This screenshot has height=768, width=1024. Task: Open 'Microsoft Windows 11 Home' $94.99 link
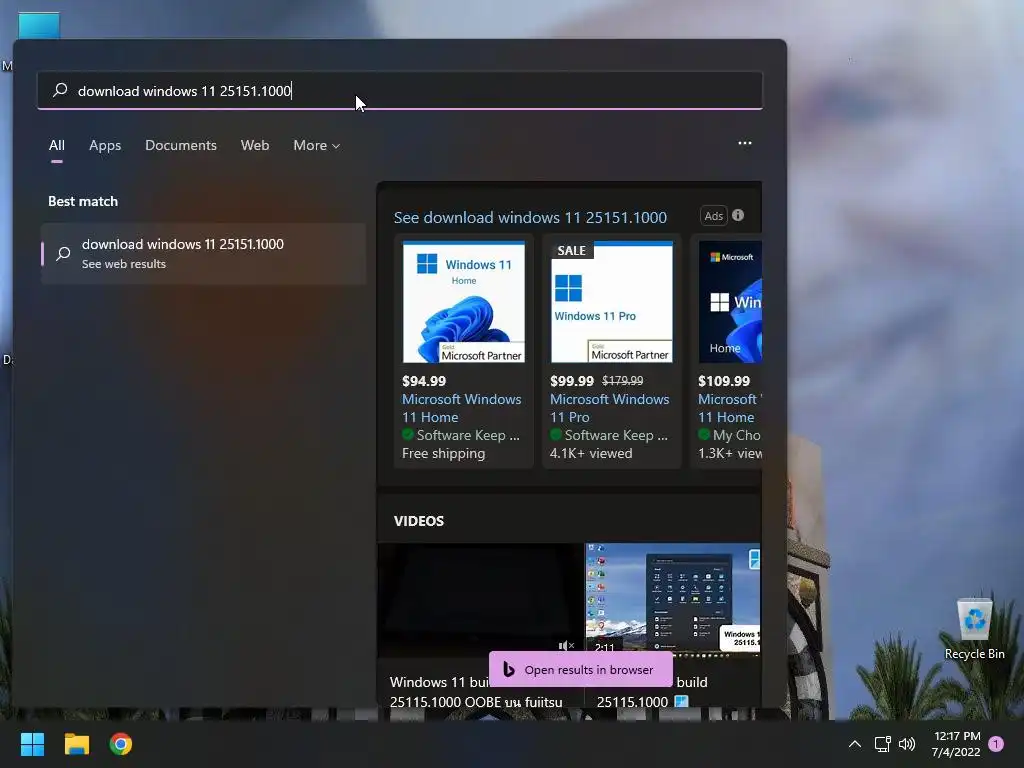click(462, 408)
